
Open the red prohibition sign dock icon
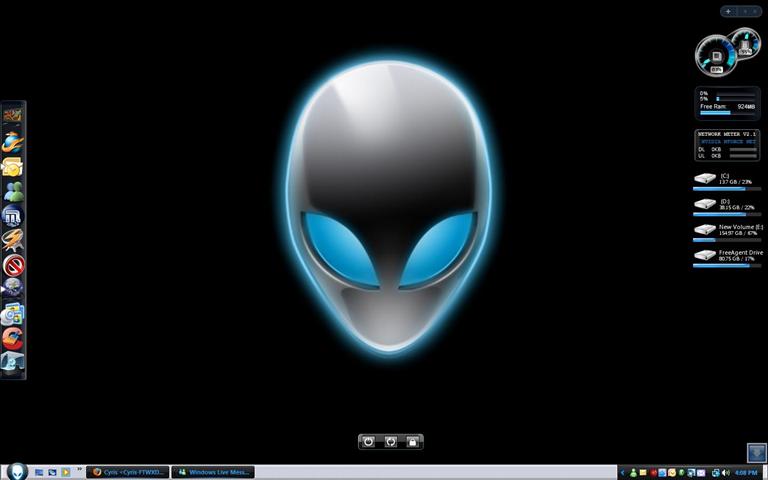point(13,265)
